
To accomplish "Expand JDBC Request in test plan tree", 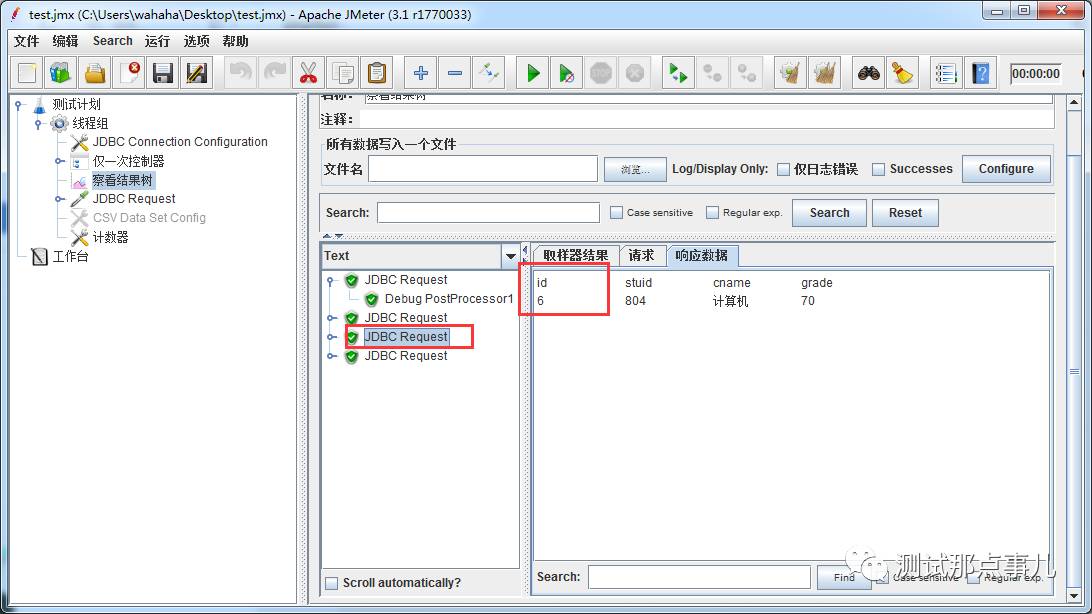I will [x=59, y=199].
